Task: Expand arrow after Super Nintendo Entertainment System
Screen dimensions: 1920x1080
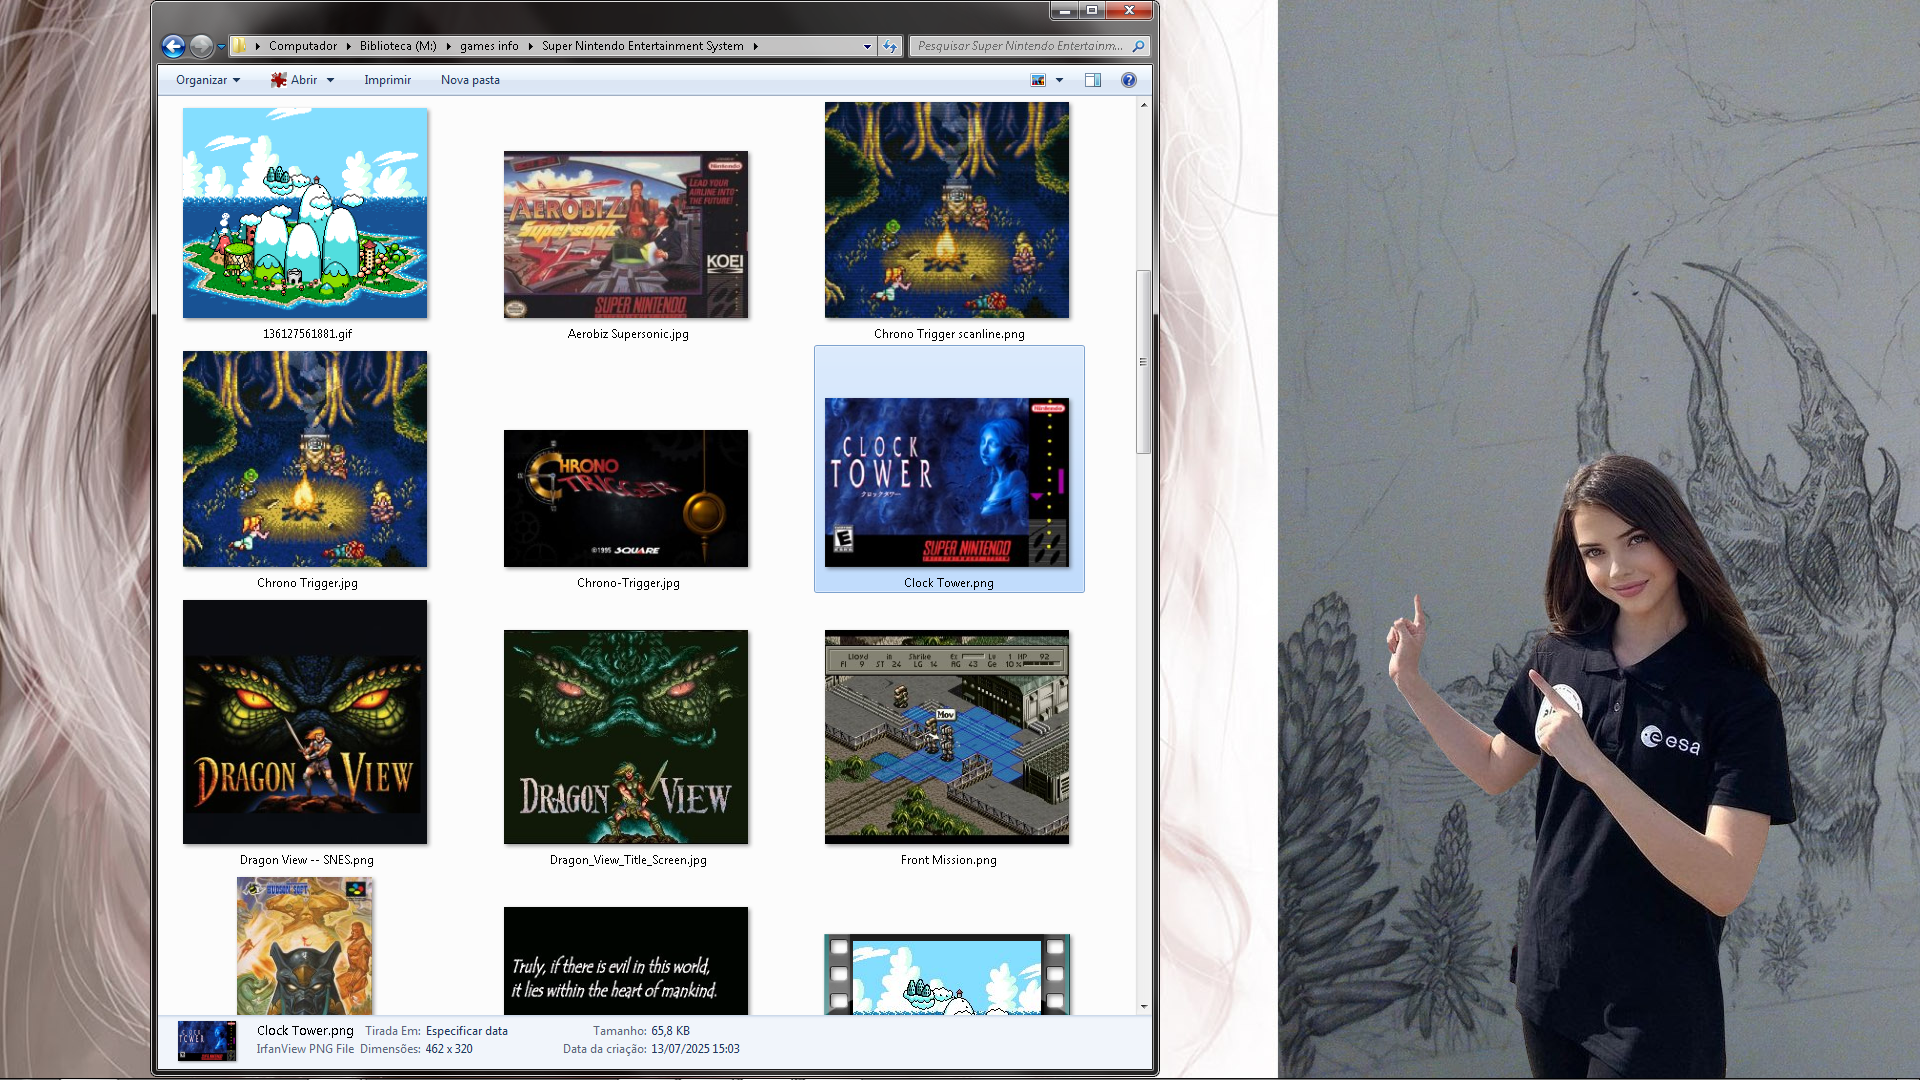Action: click(756, 46)
